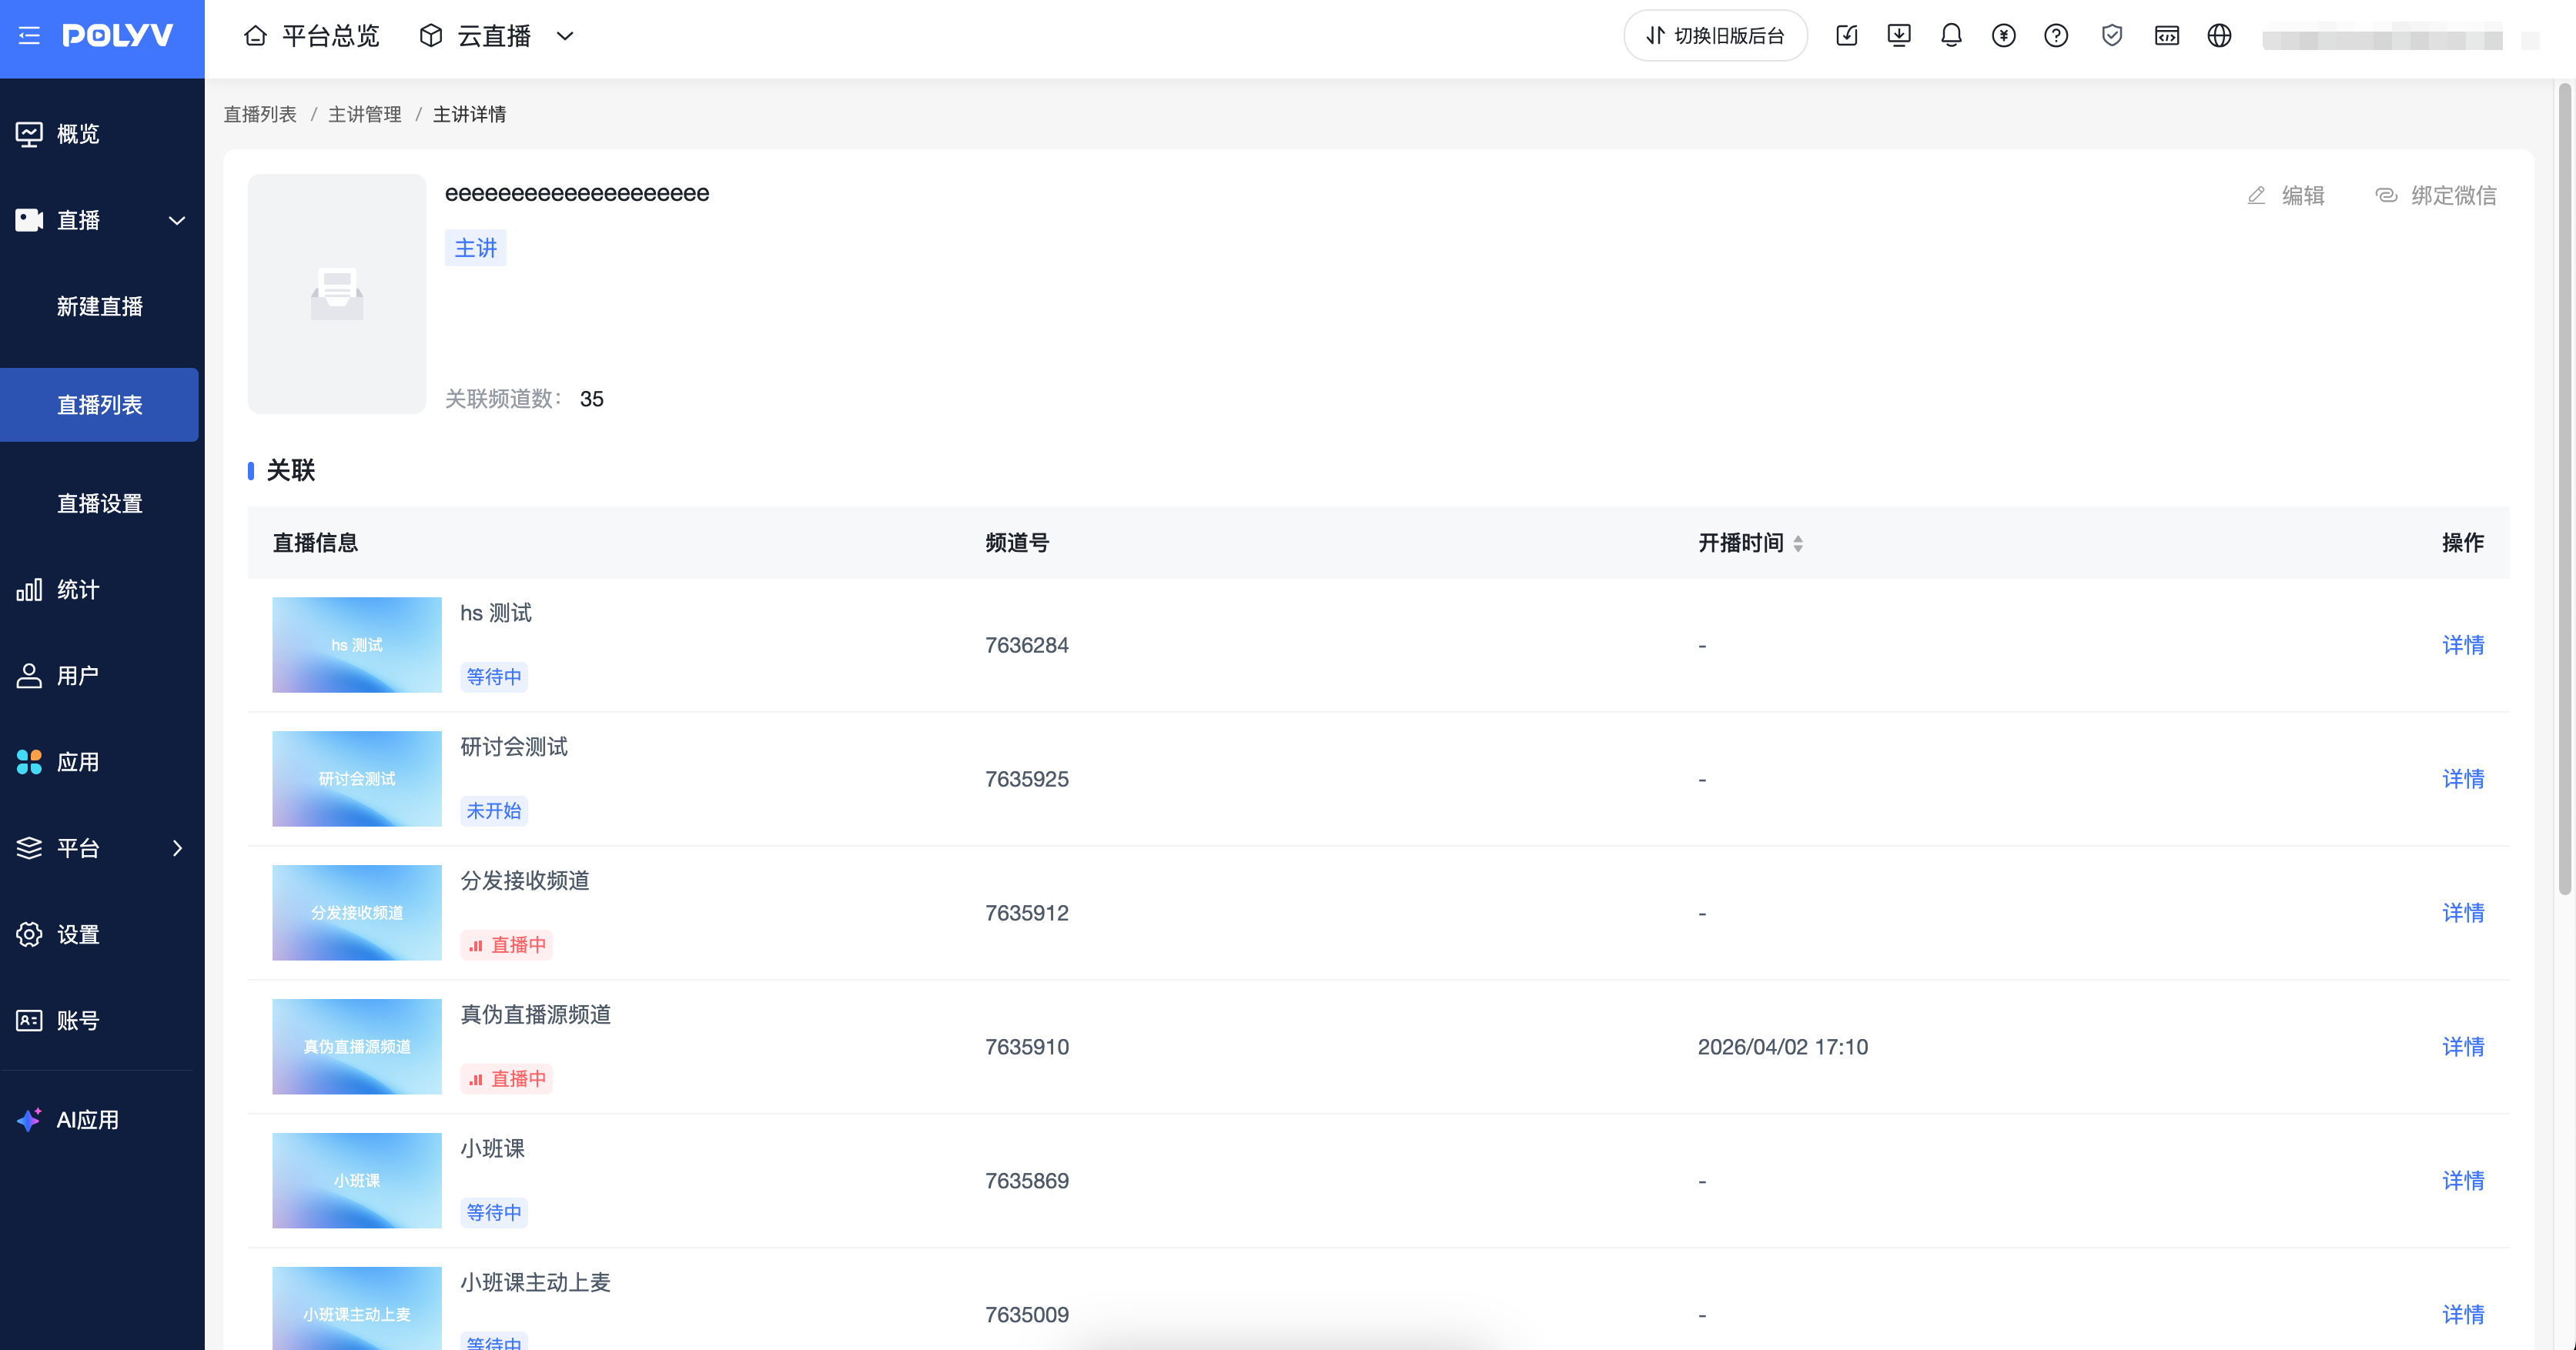This screenshot has height=1350, width=2576.
Task: Open the 分发接收频道 thumbnail
Action: point(357,913)
